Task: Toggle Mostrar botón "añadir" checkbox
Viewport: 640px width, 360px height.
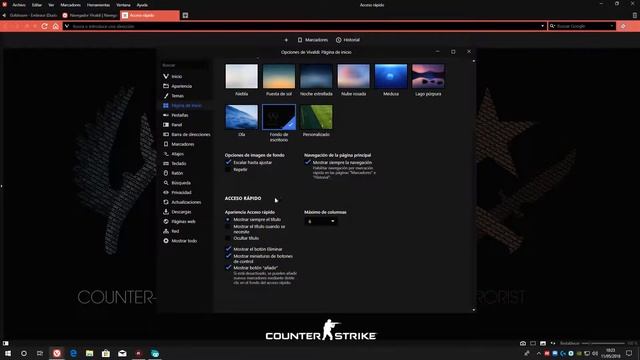Action: [228, 268]
